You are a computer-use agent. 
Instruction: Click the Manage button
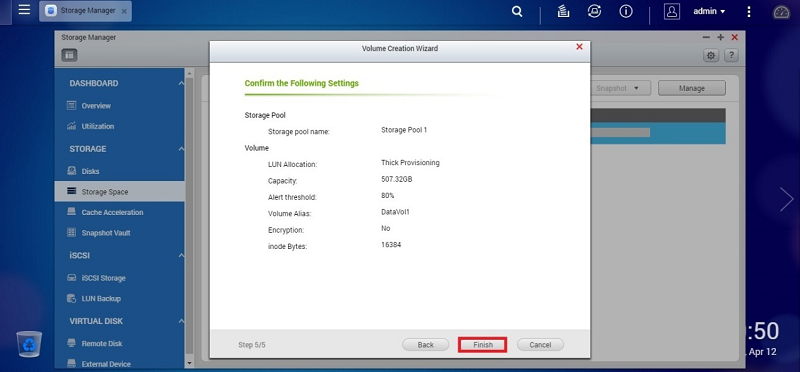[691, 88]
